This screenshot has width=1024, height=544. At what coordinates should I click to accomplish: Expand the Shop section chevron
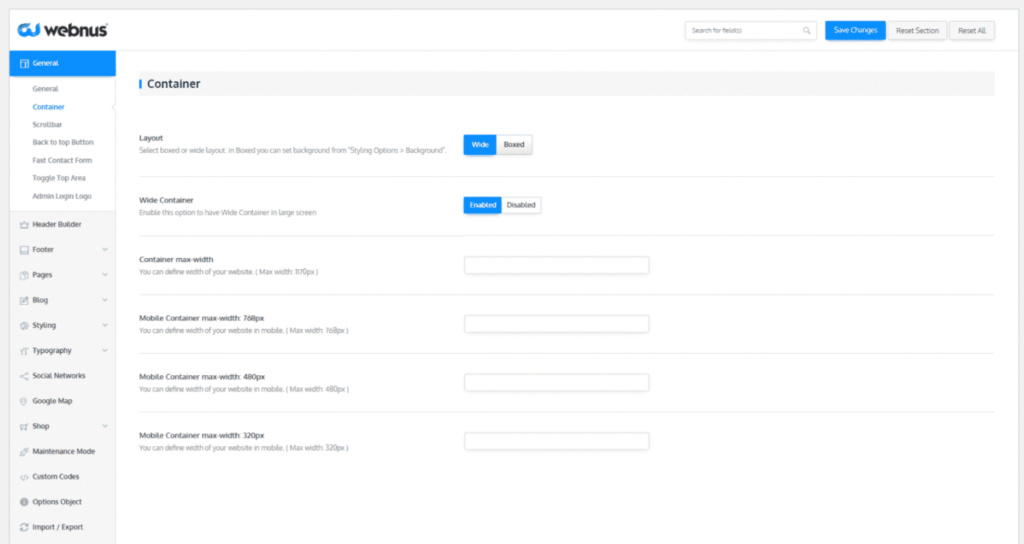click(x=104, y=426)
